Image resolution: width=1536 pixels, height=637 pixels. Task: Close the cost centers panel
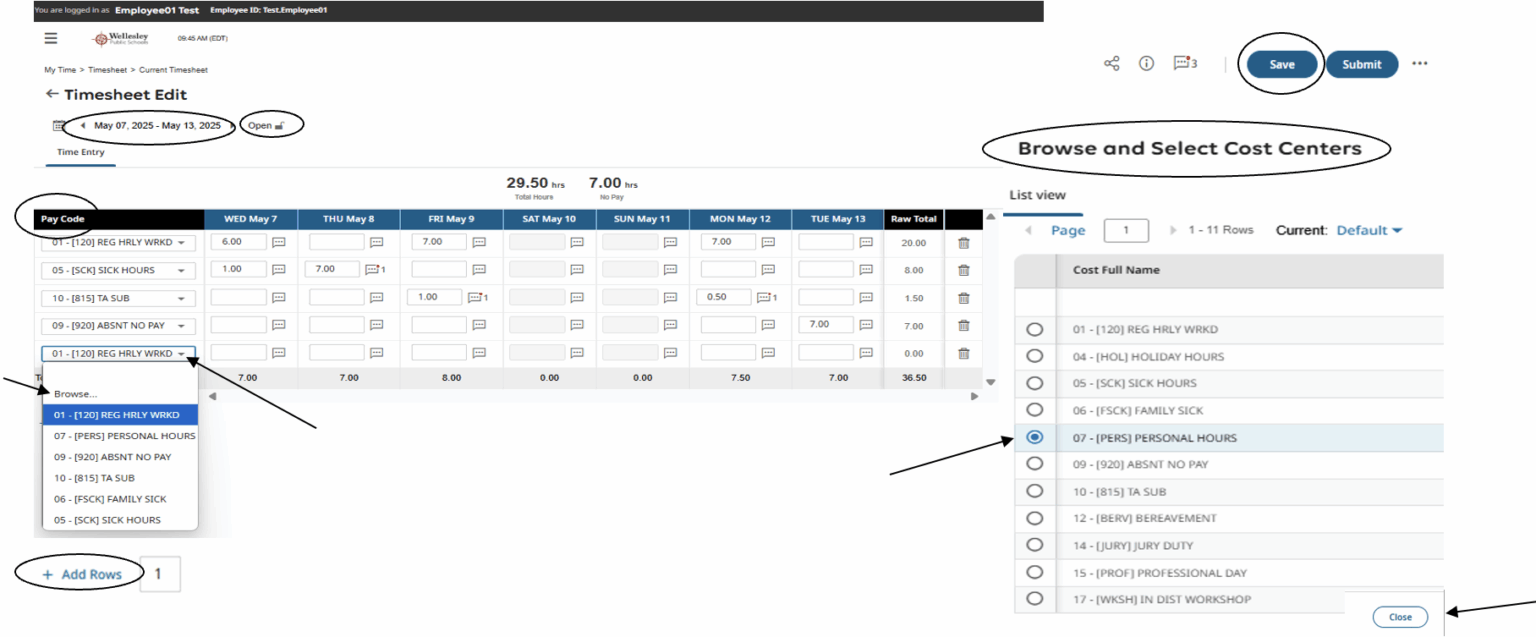(1400, 616)
